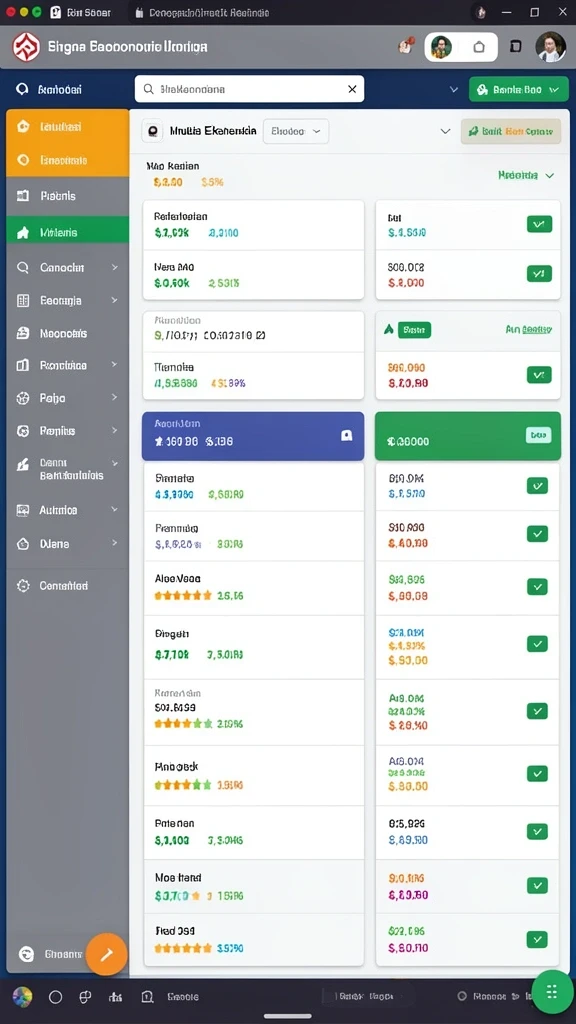The width and height of the screenshot is (576, 1024).
Task: Click the magnifier icon inside the search field
Action: click(x=148, y=89)
